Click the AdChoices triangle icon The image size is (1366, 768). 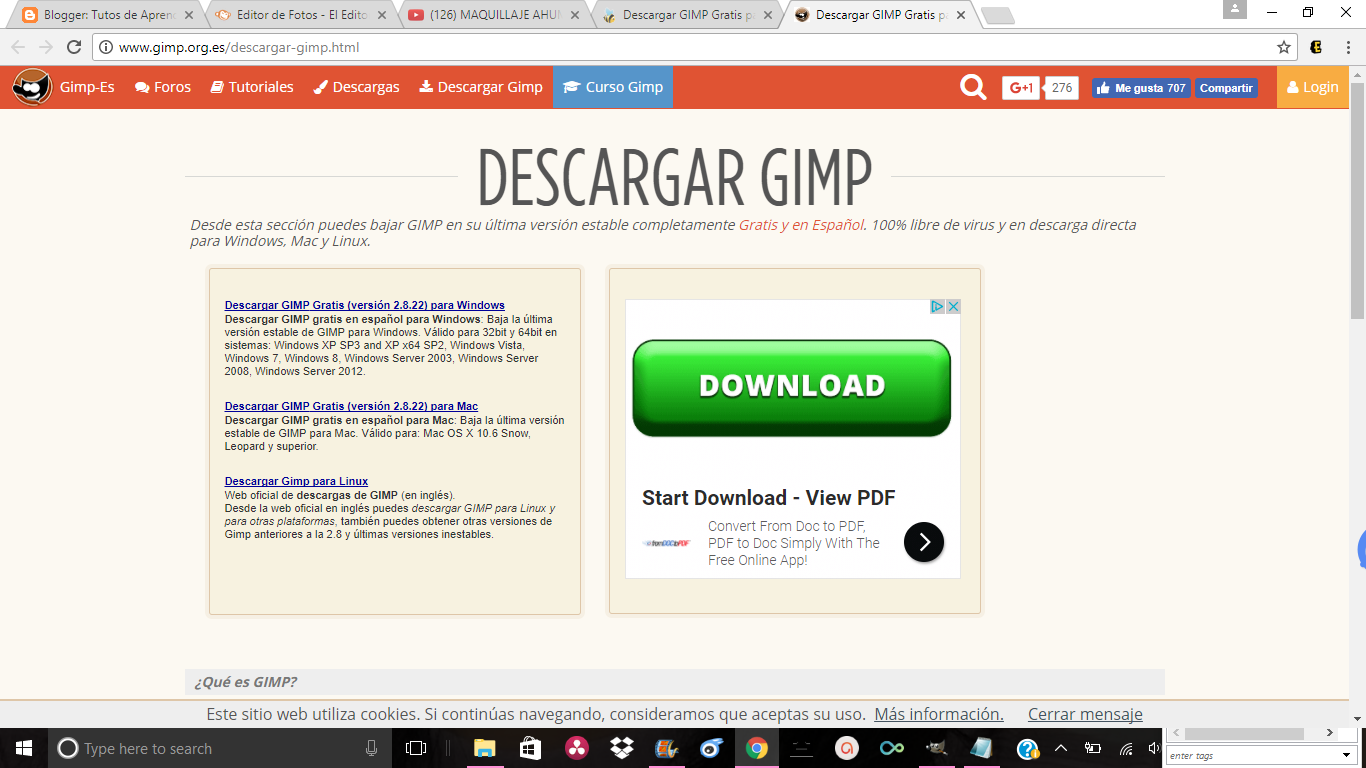[938, 307]
